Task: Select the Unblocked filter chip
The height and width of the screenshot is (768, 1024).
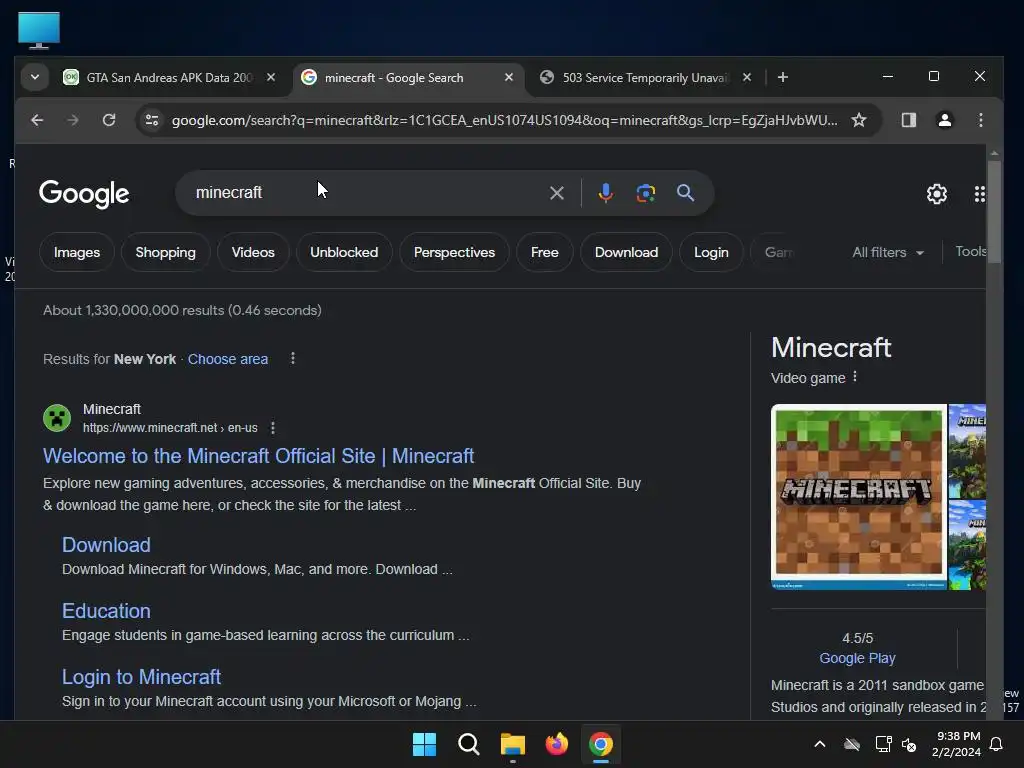Action: [344, 253]
